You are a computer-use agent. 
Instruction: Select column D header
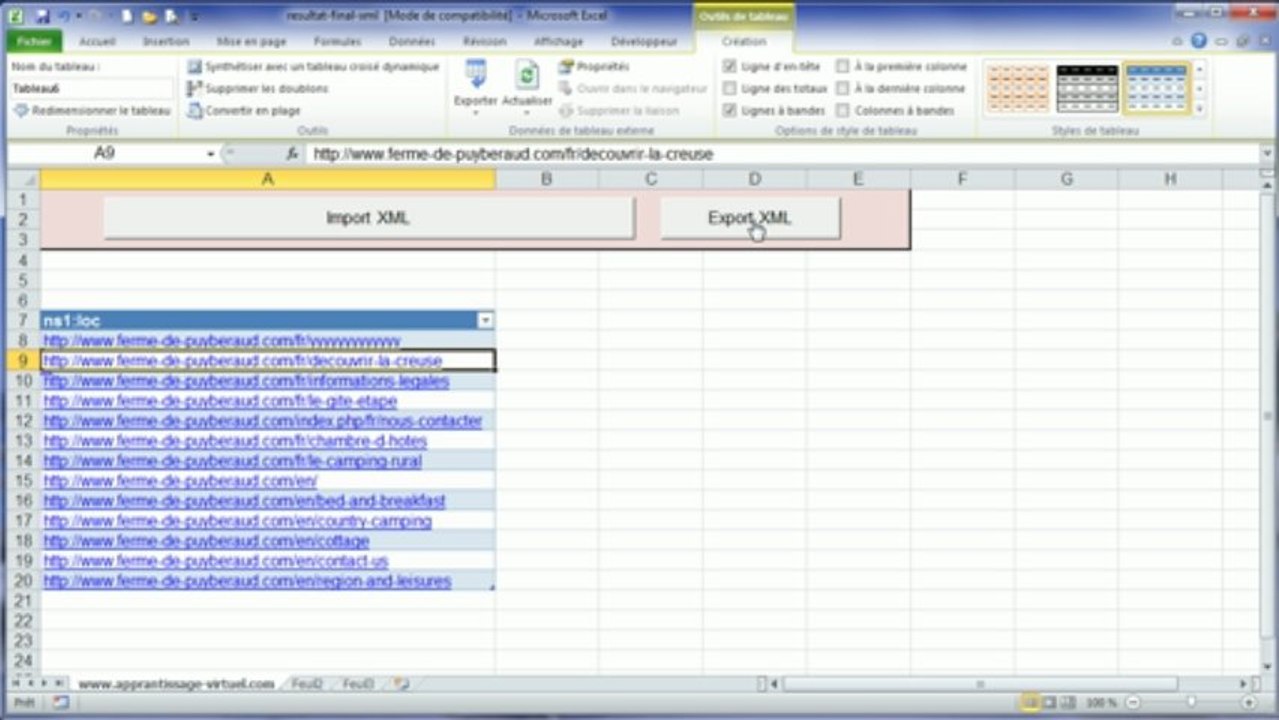point(754,179)
